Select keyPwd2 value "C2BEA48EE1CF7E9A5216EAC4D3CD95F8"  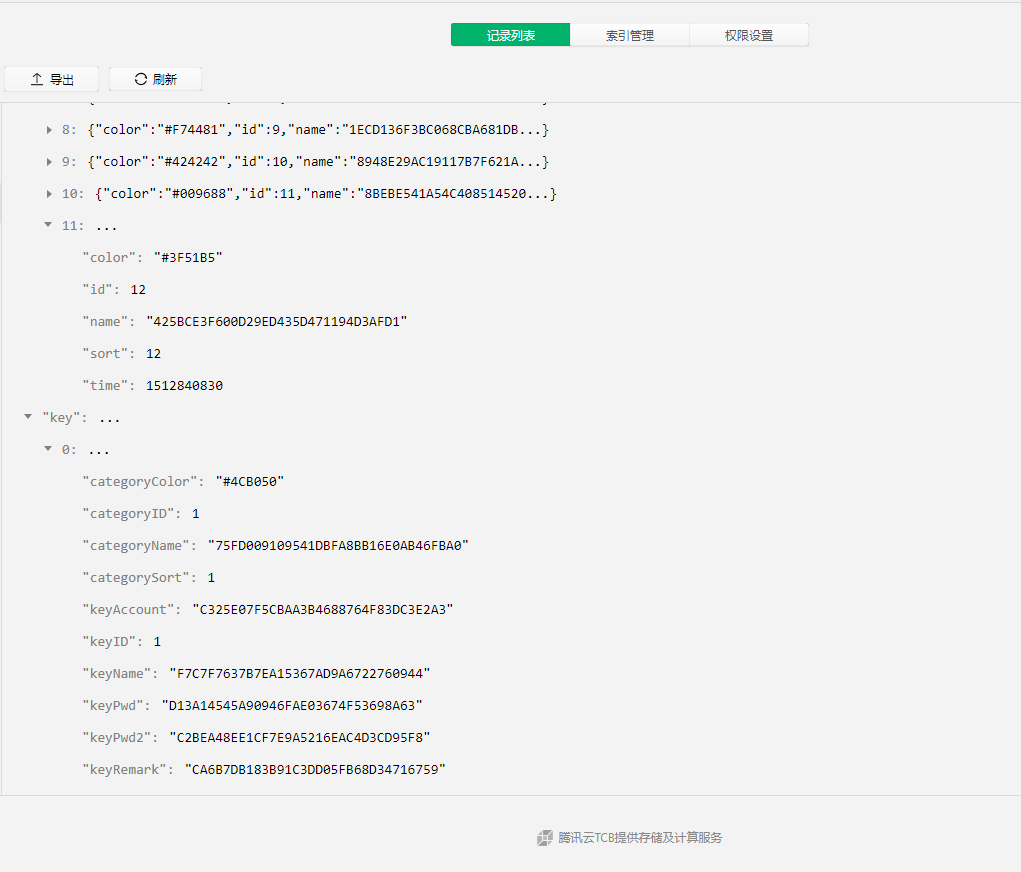pos(300,737)
